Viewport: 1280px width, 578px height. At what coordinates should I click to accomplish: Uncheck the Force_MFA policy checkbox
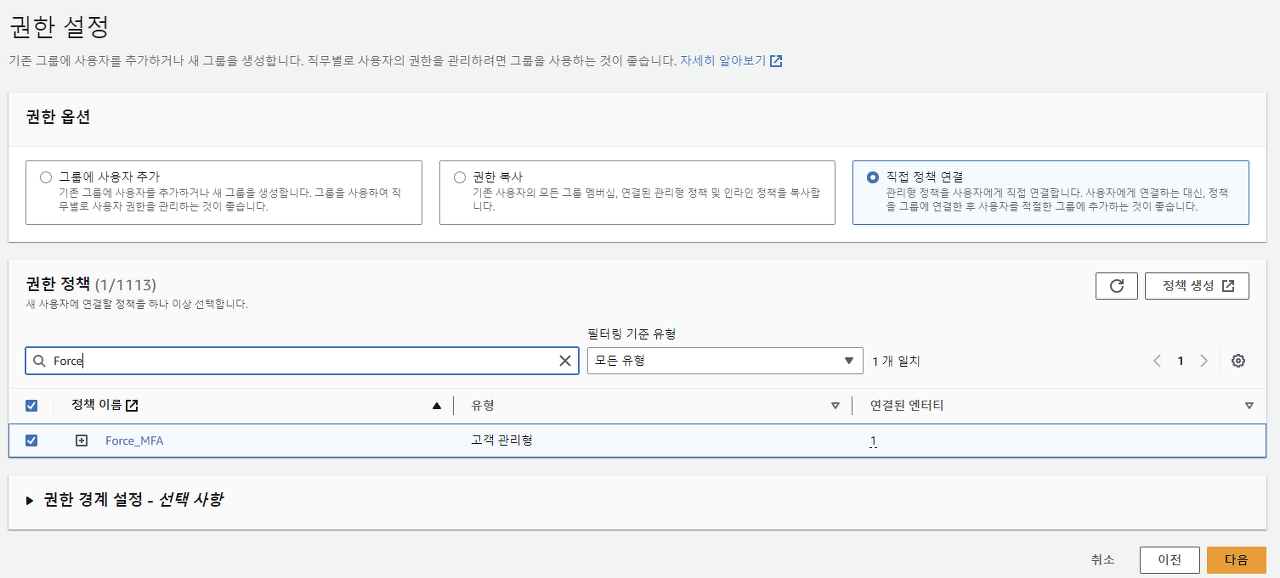(31, 441)
